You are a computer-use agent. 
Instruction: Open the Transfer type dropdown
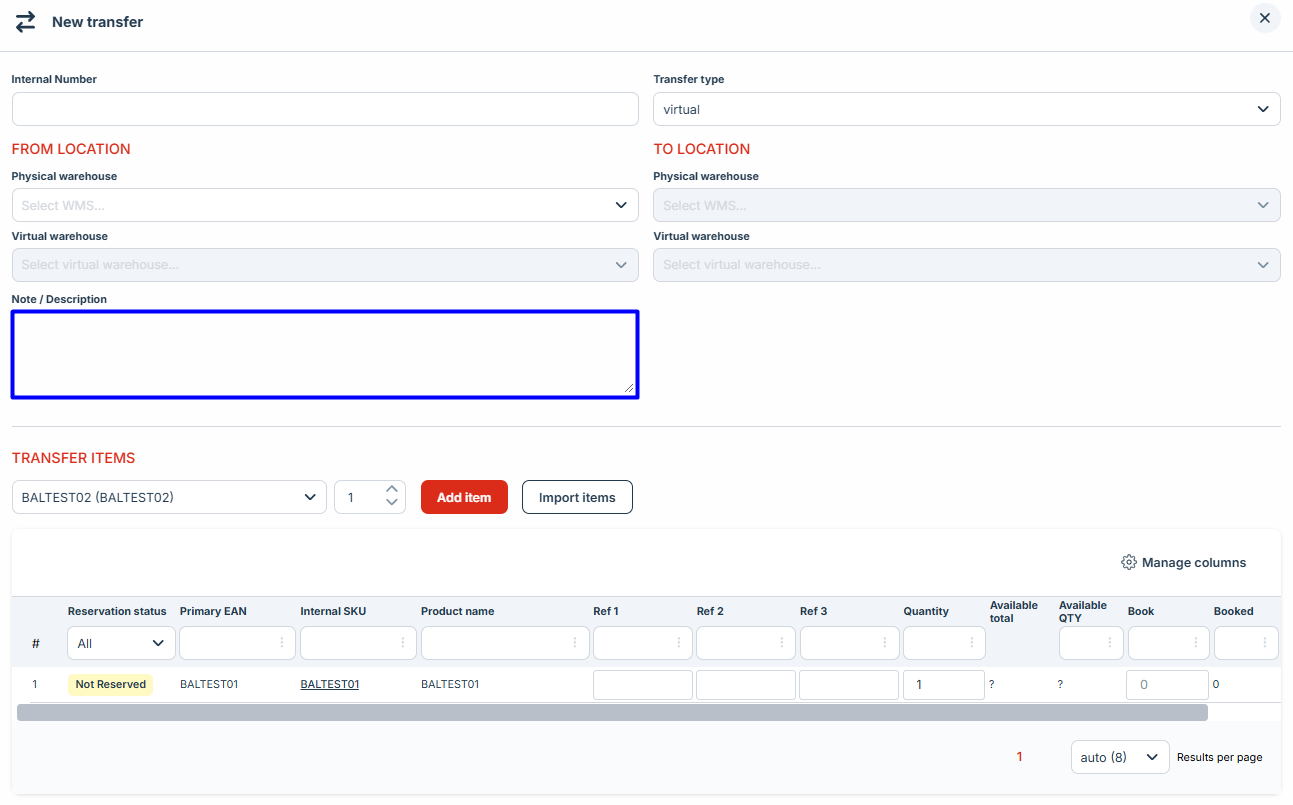click(x=966, y=109)
